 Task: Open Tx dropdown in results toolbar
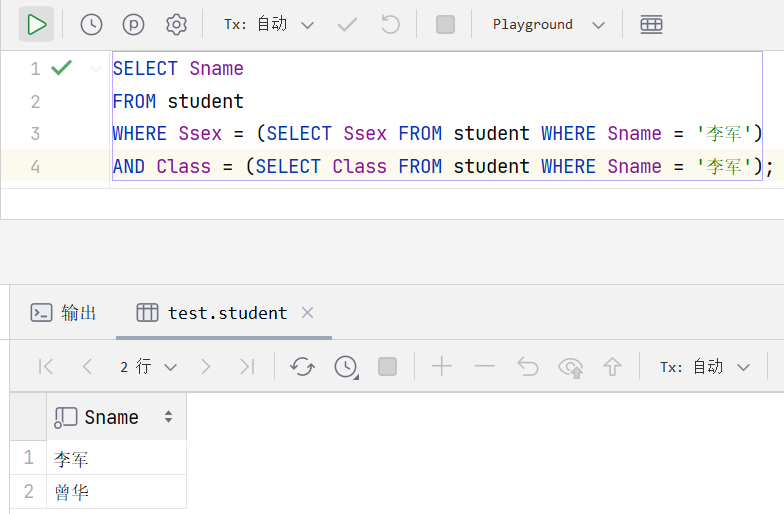705,366
